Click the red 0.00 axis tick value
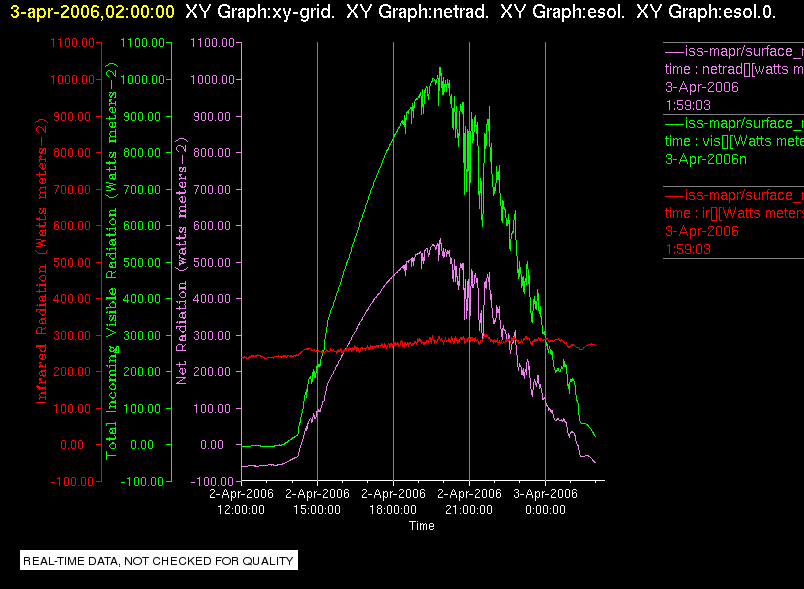The height and width of the screenshot is (589, 804). pyautogui.click(x=72, y=445)
